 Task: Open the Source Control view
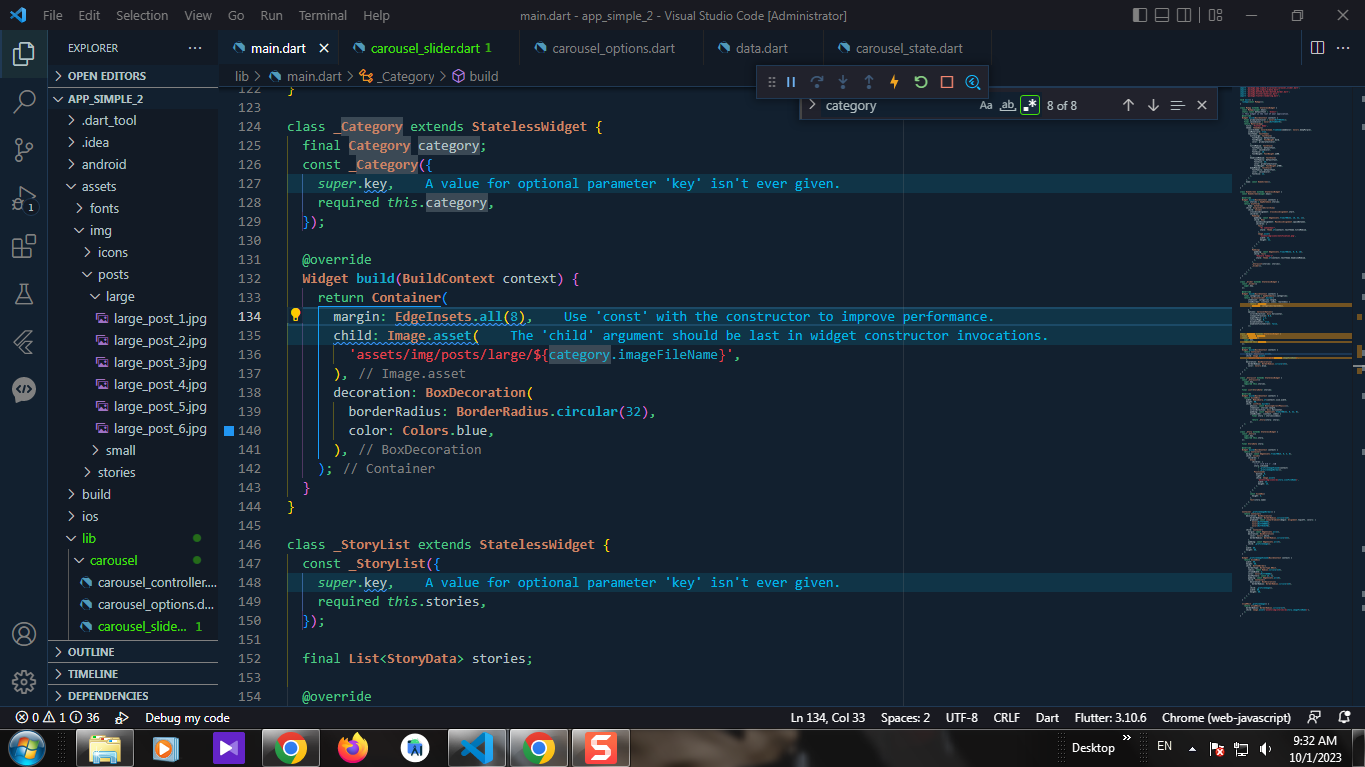24,150
